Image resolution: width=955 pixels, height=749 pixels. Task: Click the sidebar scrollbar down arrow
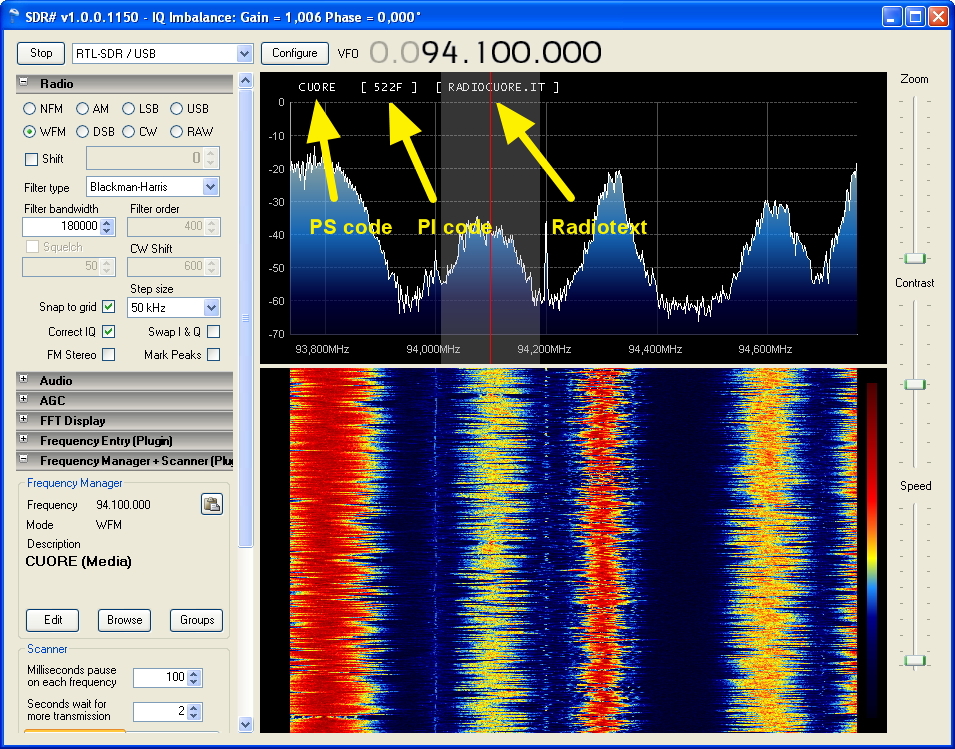tap(245, 724)
